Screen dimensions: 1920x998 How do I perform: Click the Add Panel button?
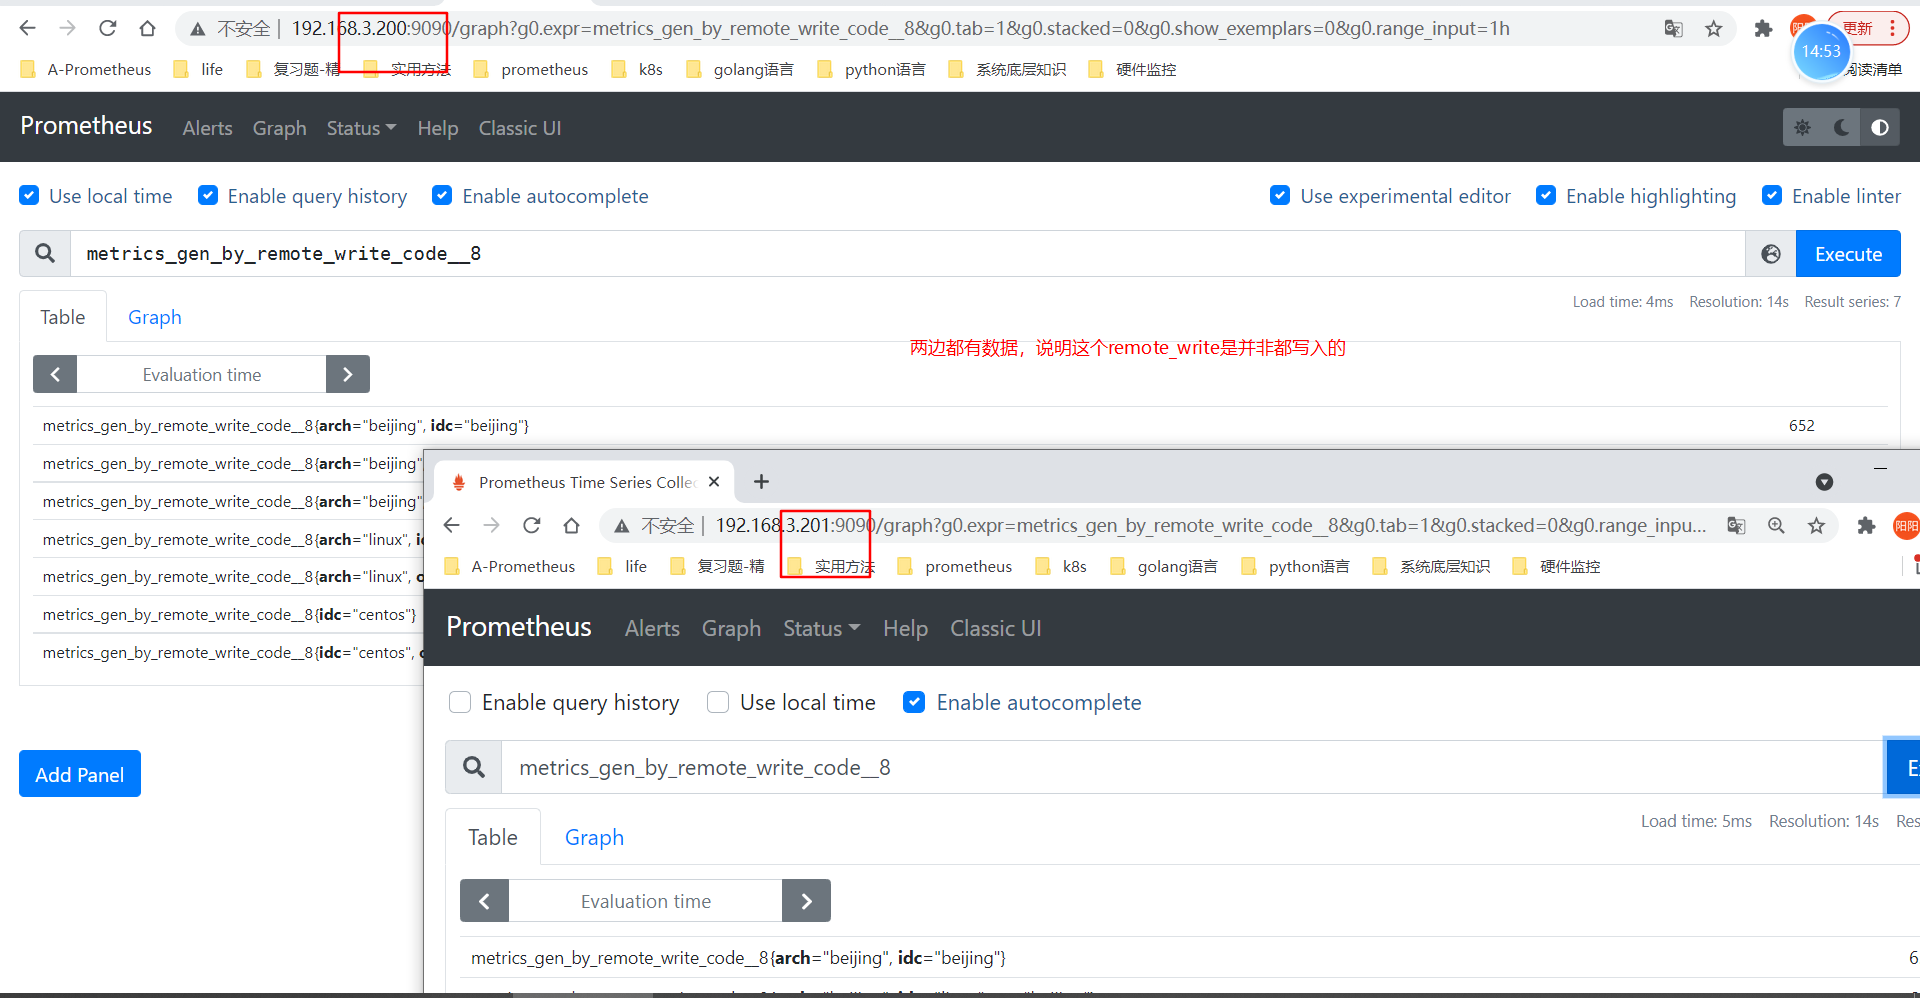80,774
